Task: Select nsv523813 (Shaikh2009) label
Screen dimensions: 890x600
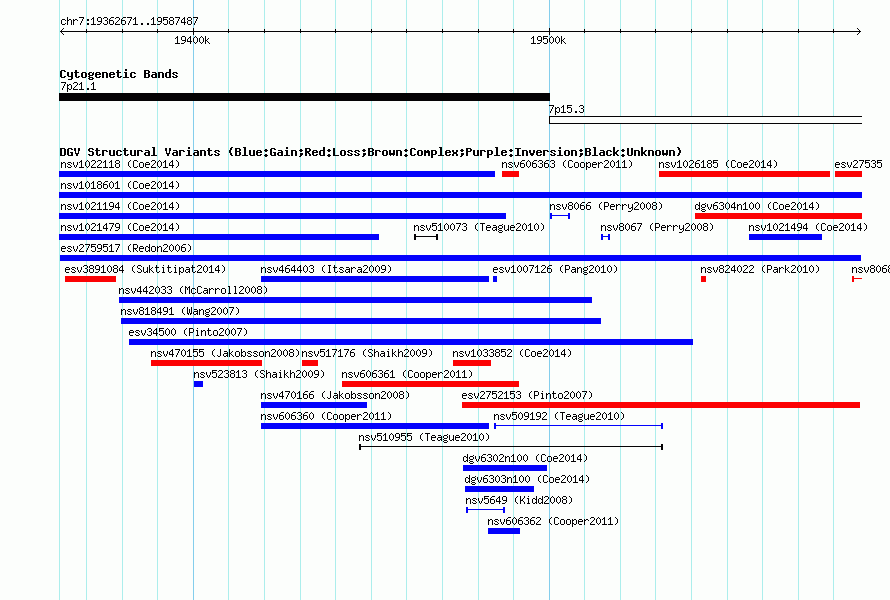Action: 259,374
